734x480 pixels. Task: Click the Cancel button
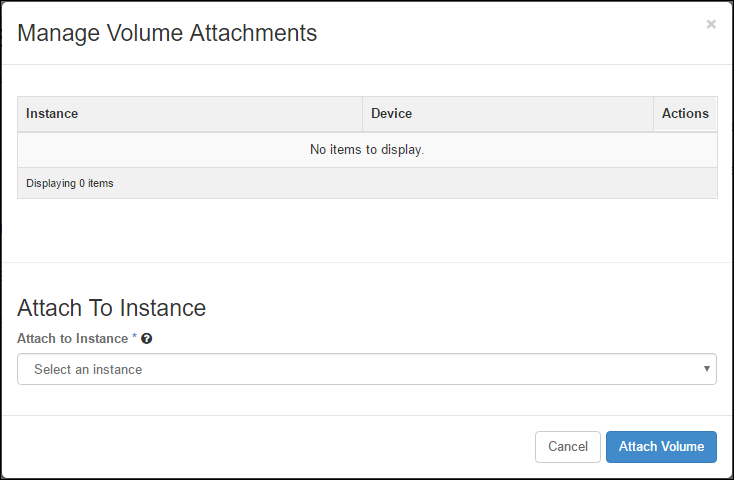point(568,447)
